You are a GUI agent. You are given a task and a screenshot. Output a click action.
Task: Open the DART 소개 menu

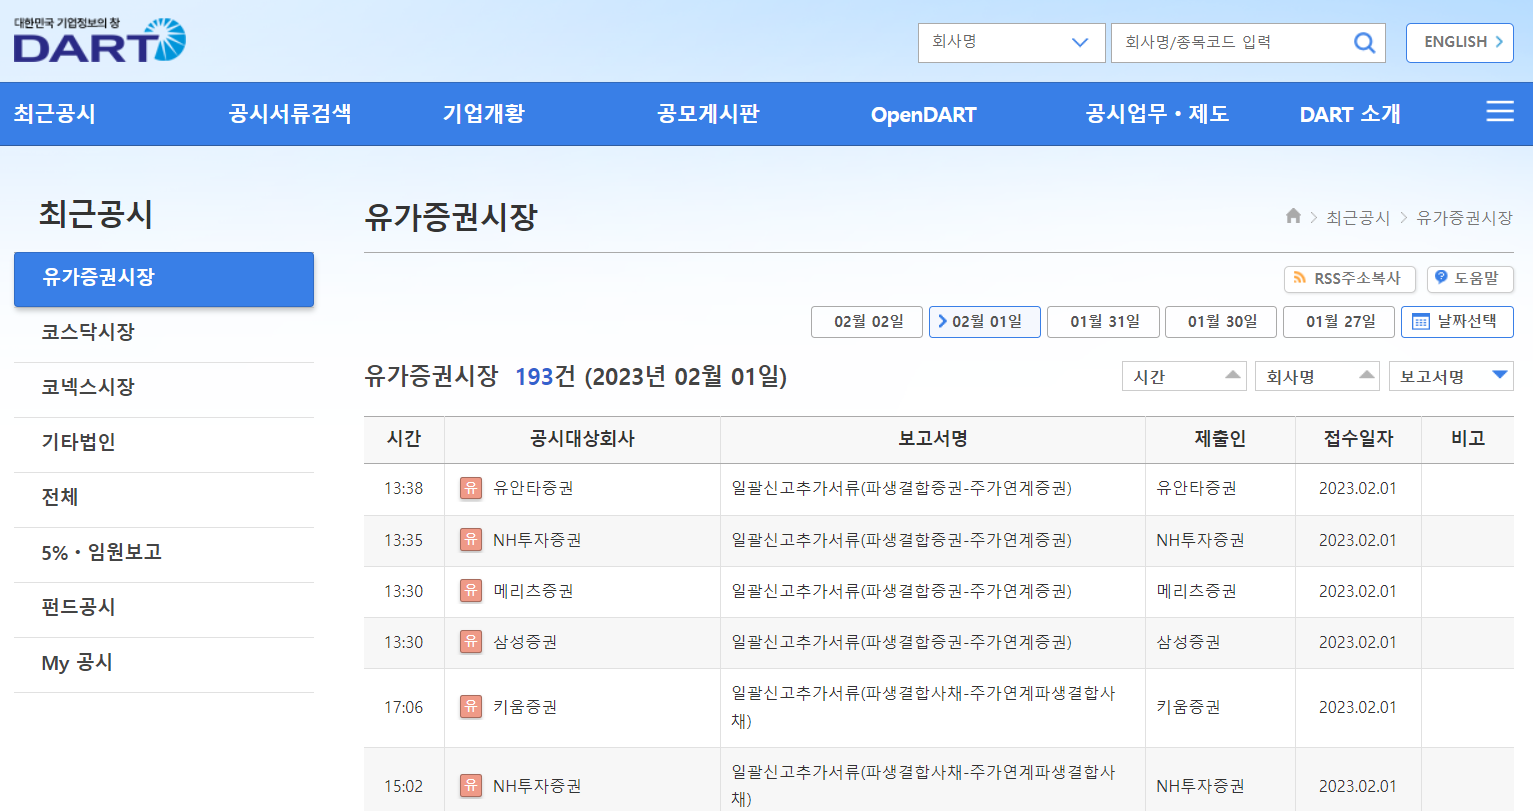[x=1350, y=114]
